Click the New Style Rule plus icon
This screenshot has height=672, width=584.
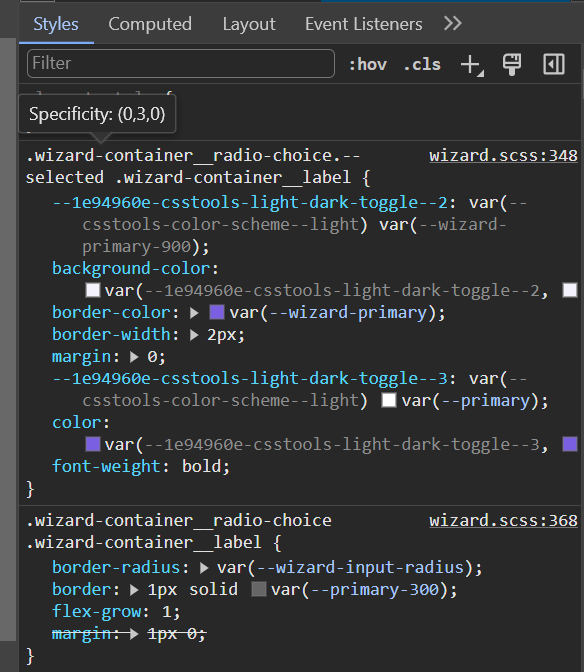coord(472,65)
